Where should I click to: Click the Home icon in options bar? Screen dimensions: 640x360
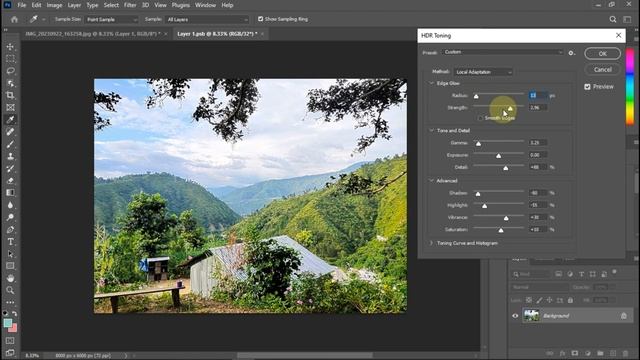[14, 19]
